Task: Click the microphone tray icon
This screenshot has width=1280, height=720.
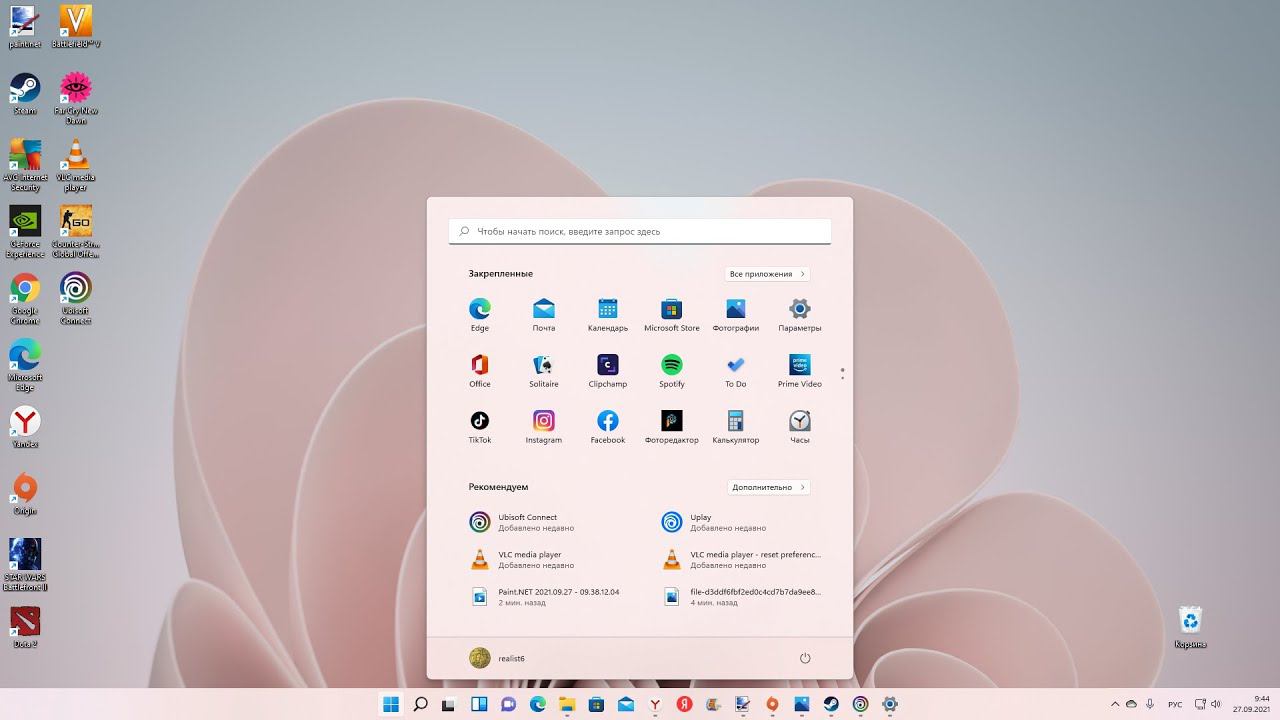Action: [x=1150, y=704]
